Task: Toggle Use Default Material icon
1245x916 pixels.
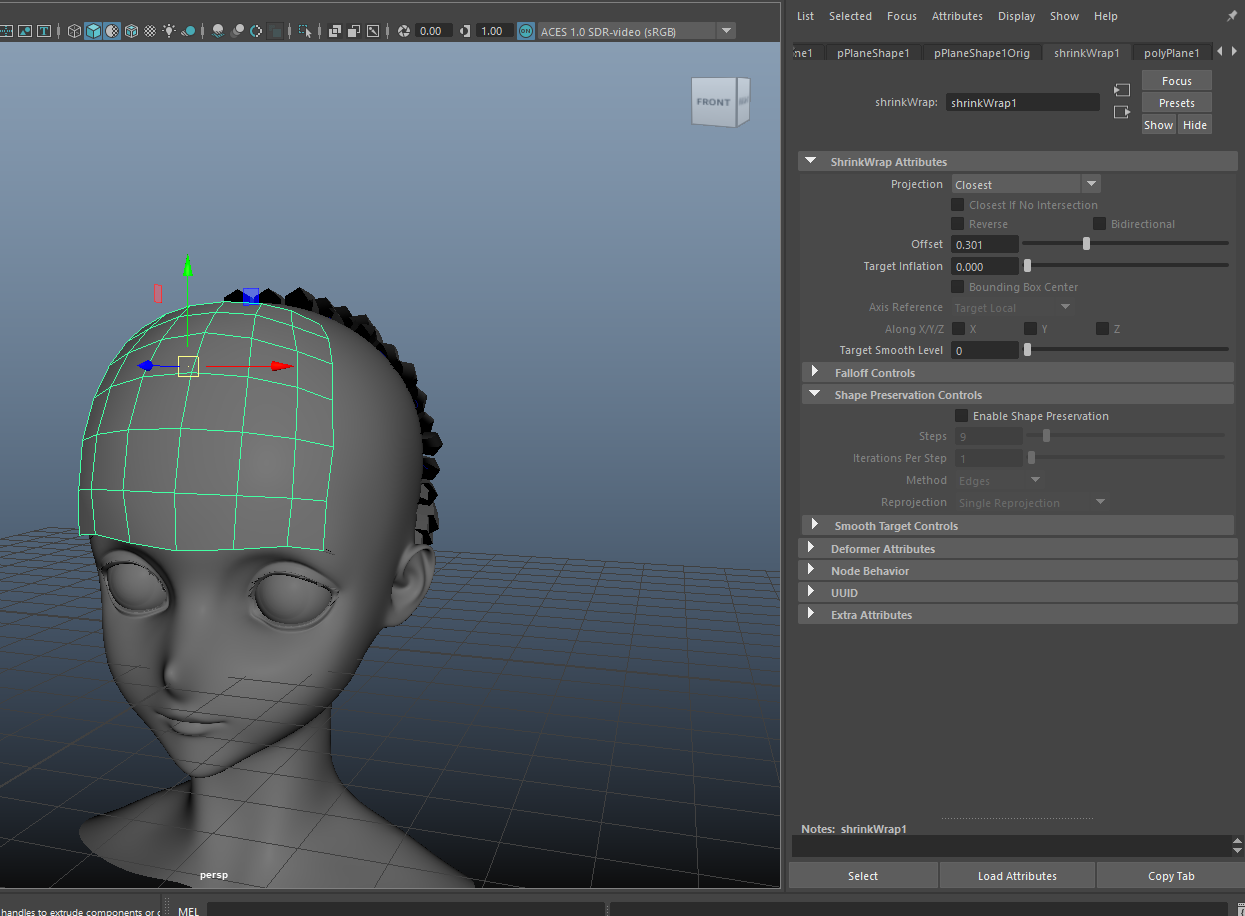Action: click(x=112, y=31)
